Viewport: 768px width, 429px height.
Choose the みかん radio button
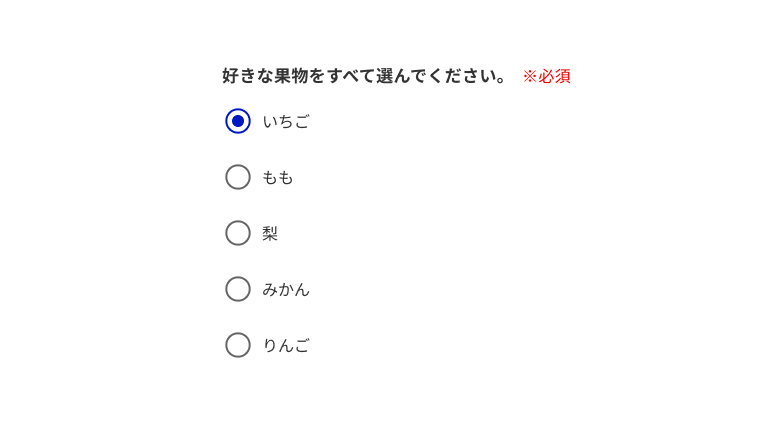tap(238, 289)
